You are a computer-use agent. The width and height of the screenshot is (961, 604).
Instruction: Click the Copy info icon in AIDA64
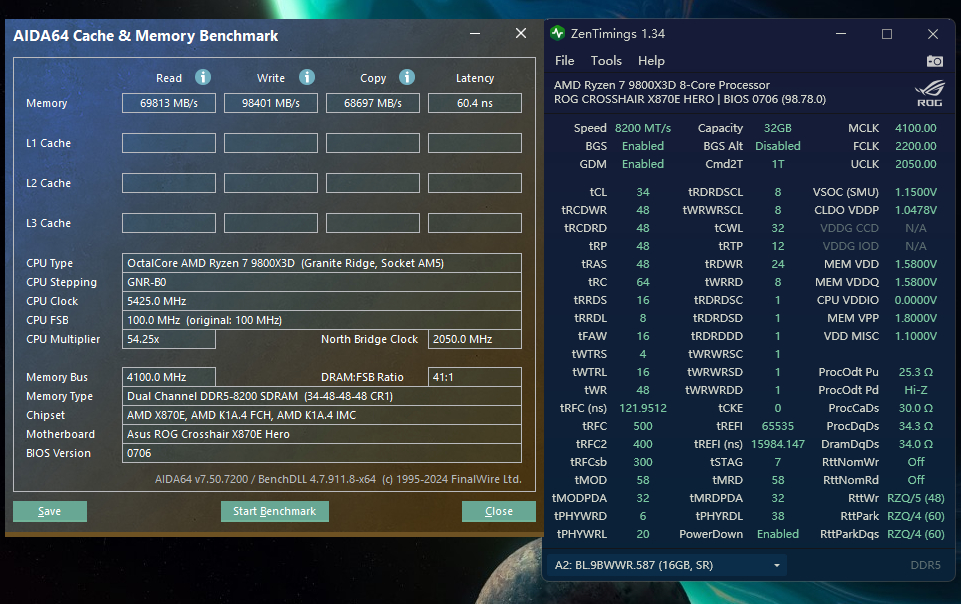click(407, 77)
